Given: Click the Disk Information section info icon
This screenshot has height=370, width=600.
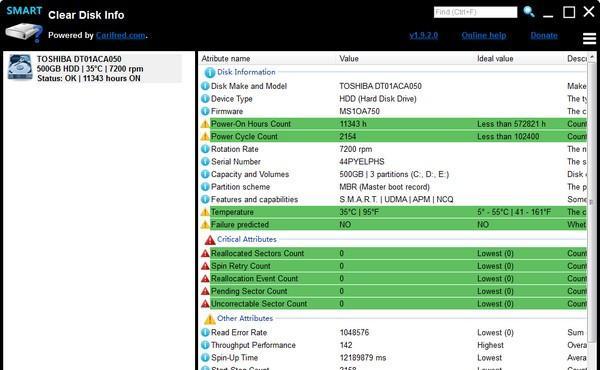Looking at the screenshot, I should (x=209, y=72).
